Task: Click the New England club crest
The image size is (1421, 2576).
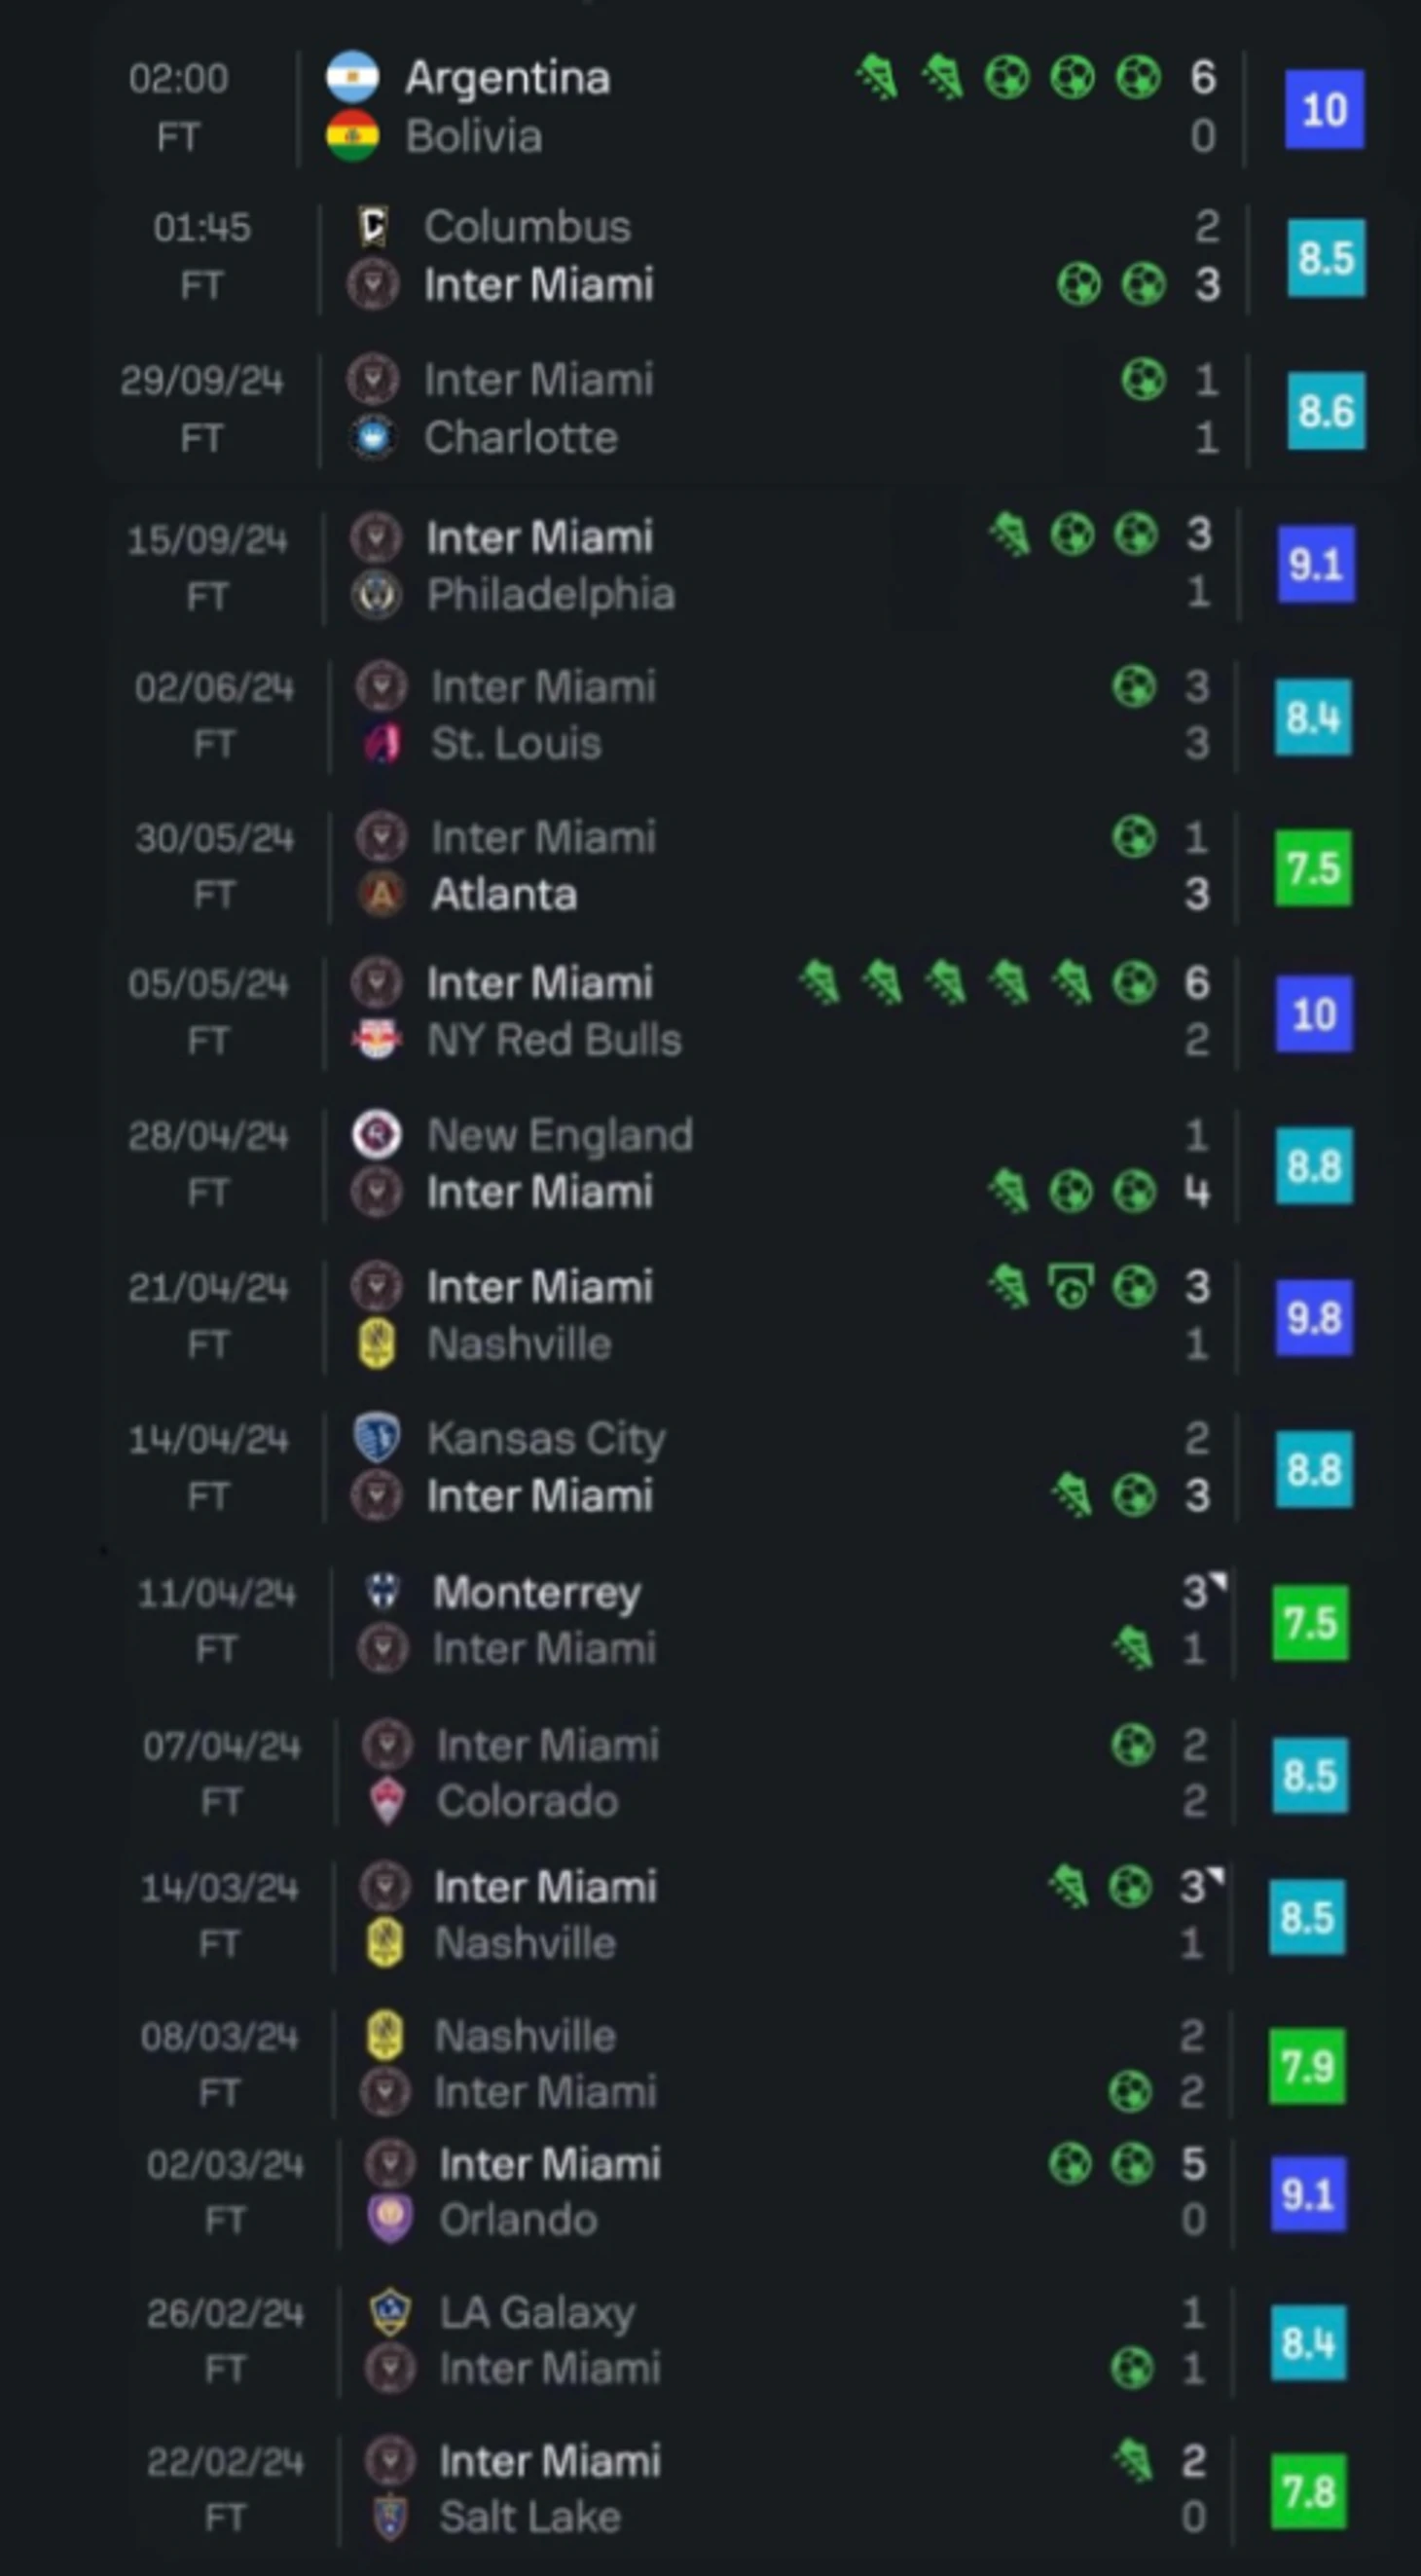Action: [x=377, y=1135]
